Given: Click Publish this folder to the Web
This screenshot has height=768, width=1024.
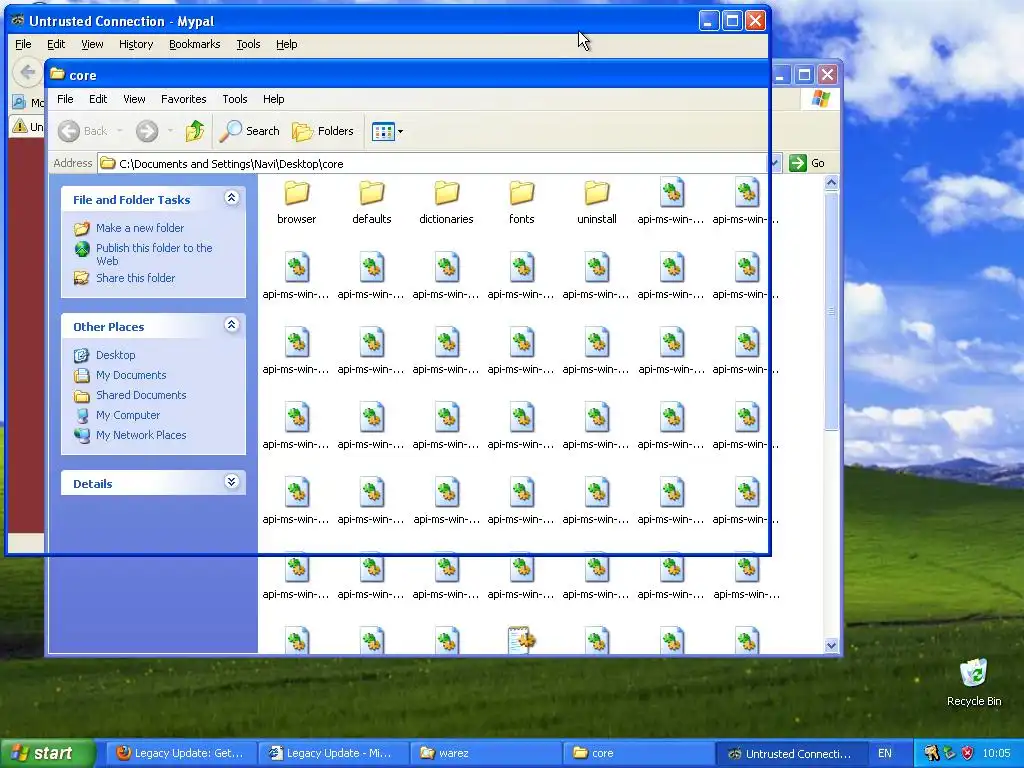Looking at the screenshot, I should pyautogui.click(x=154, y=254).
